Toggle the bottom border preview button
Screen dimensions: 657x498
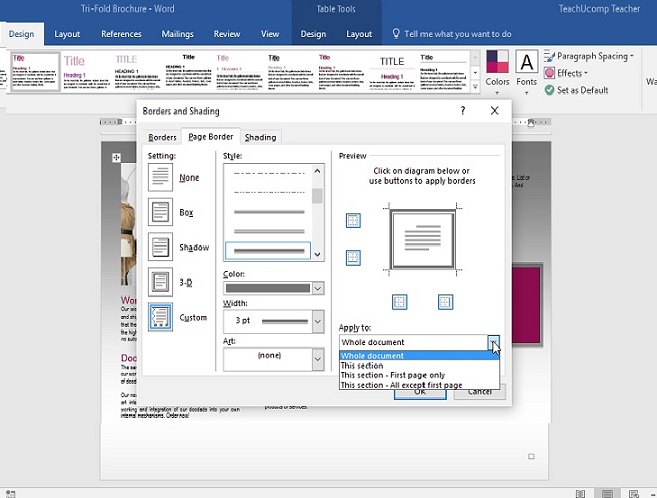coord(353,258)
